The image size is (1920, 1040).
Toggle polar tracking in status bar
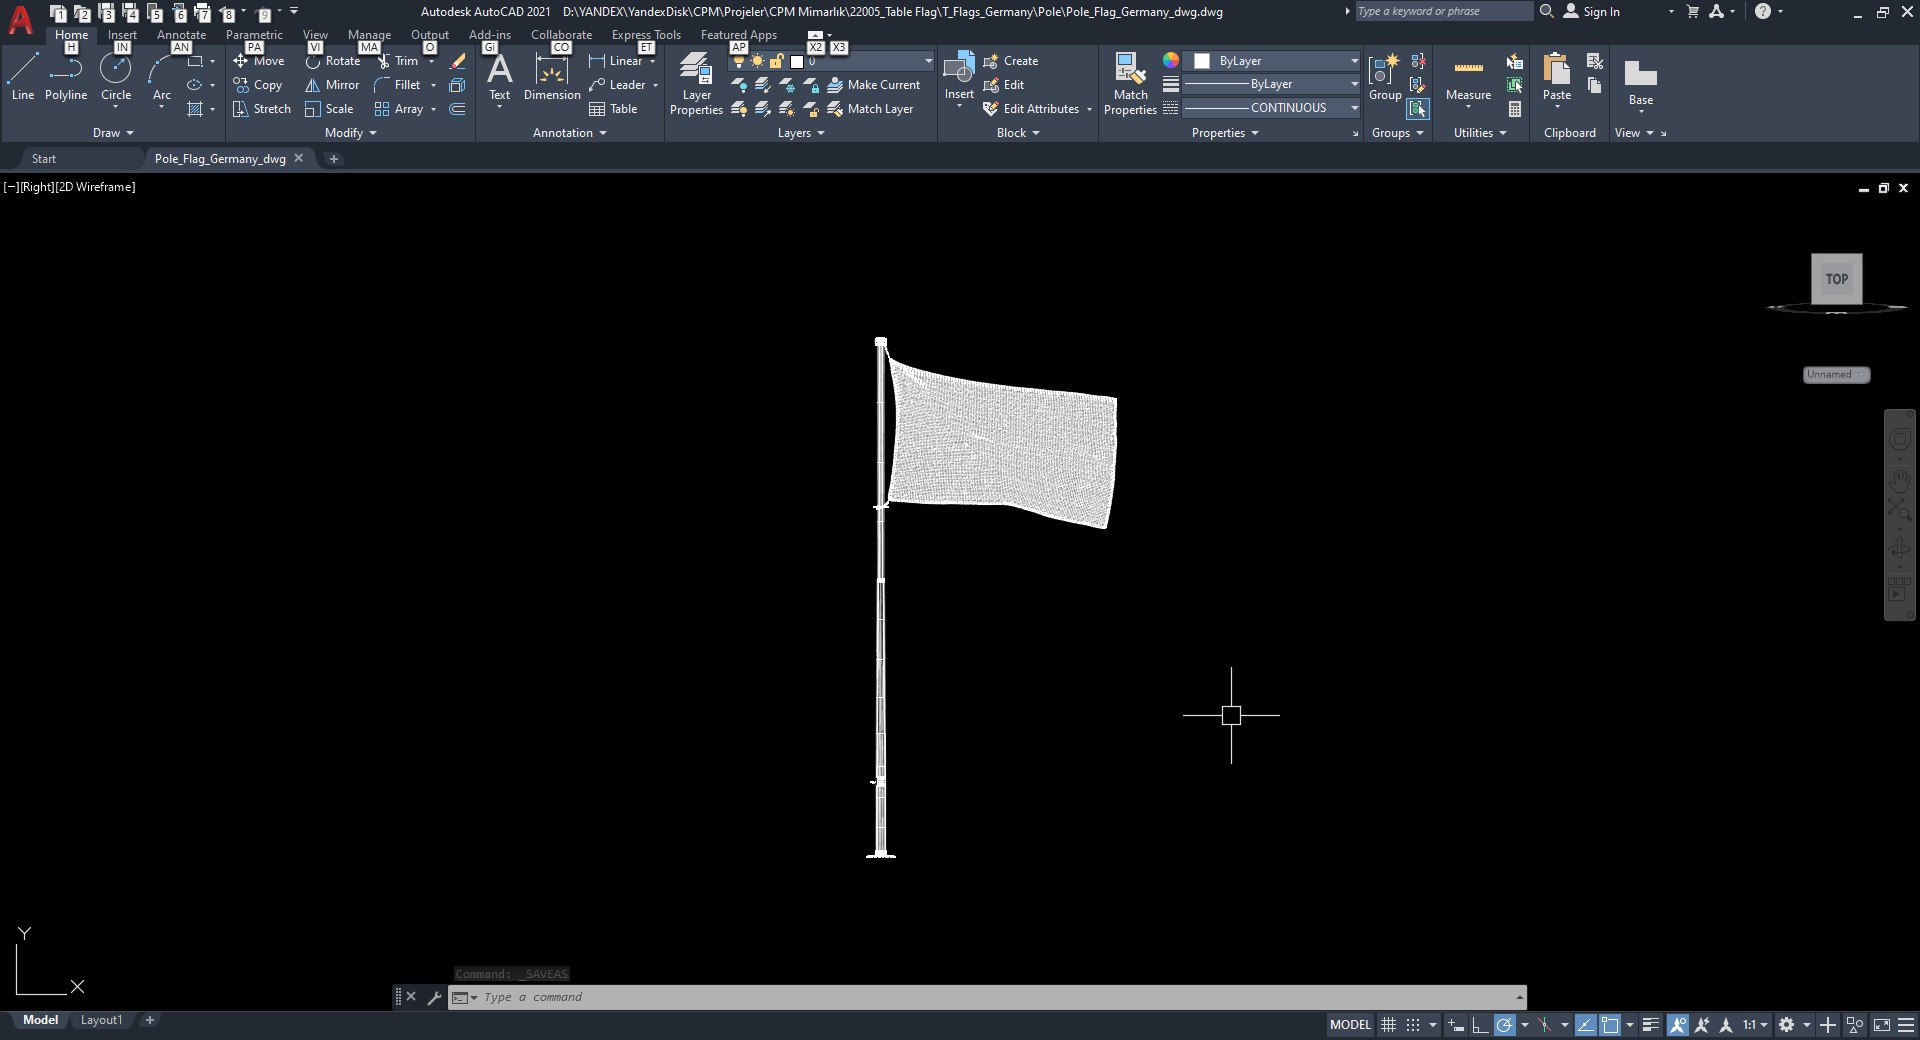click(x=1504, y=1025)
